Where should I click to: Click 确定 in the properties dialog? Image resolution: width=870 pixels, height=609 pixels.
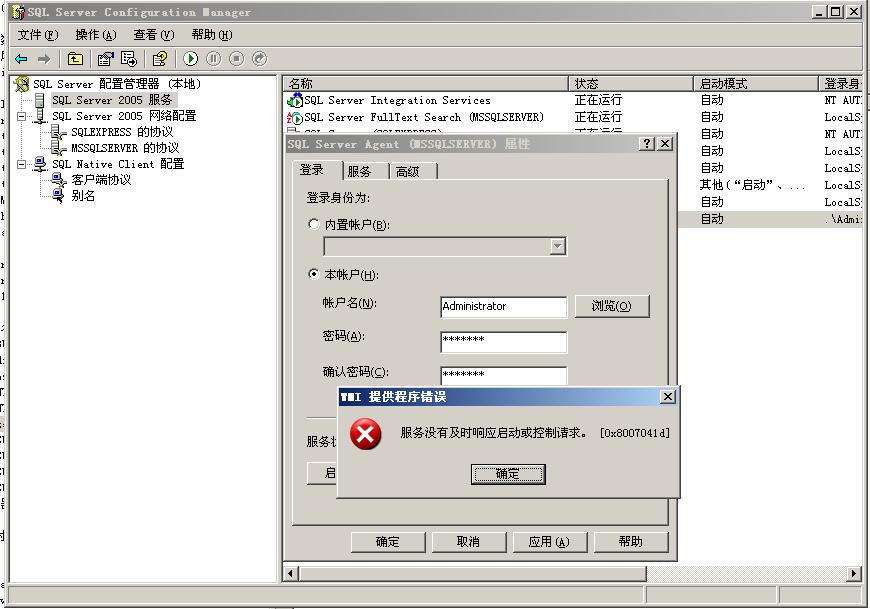coord(388,542)
